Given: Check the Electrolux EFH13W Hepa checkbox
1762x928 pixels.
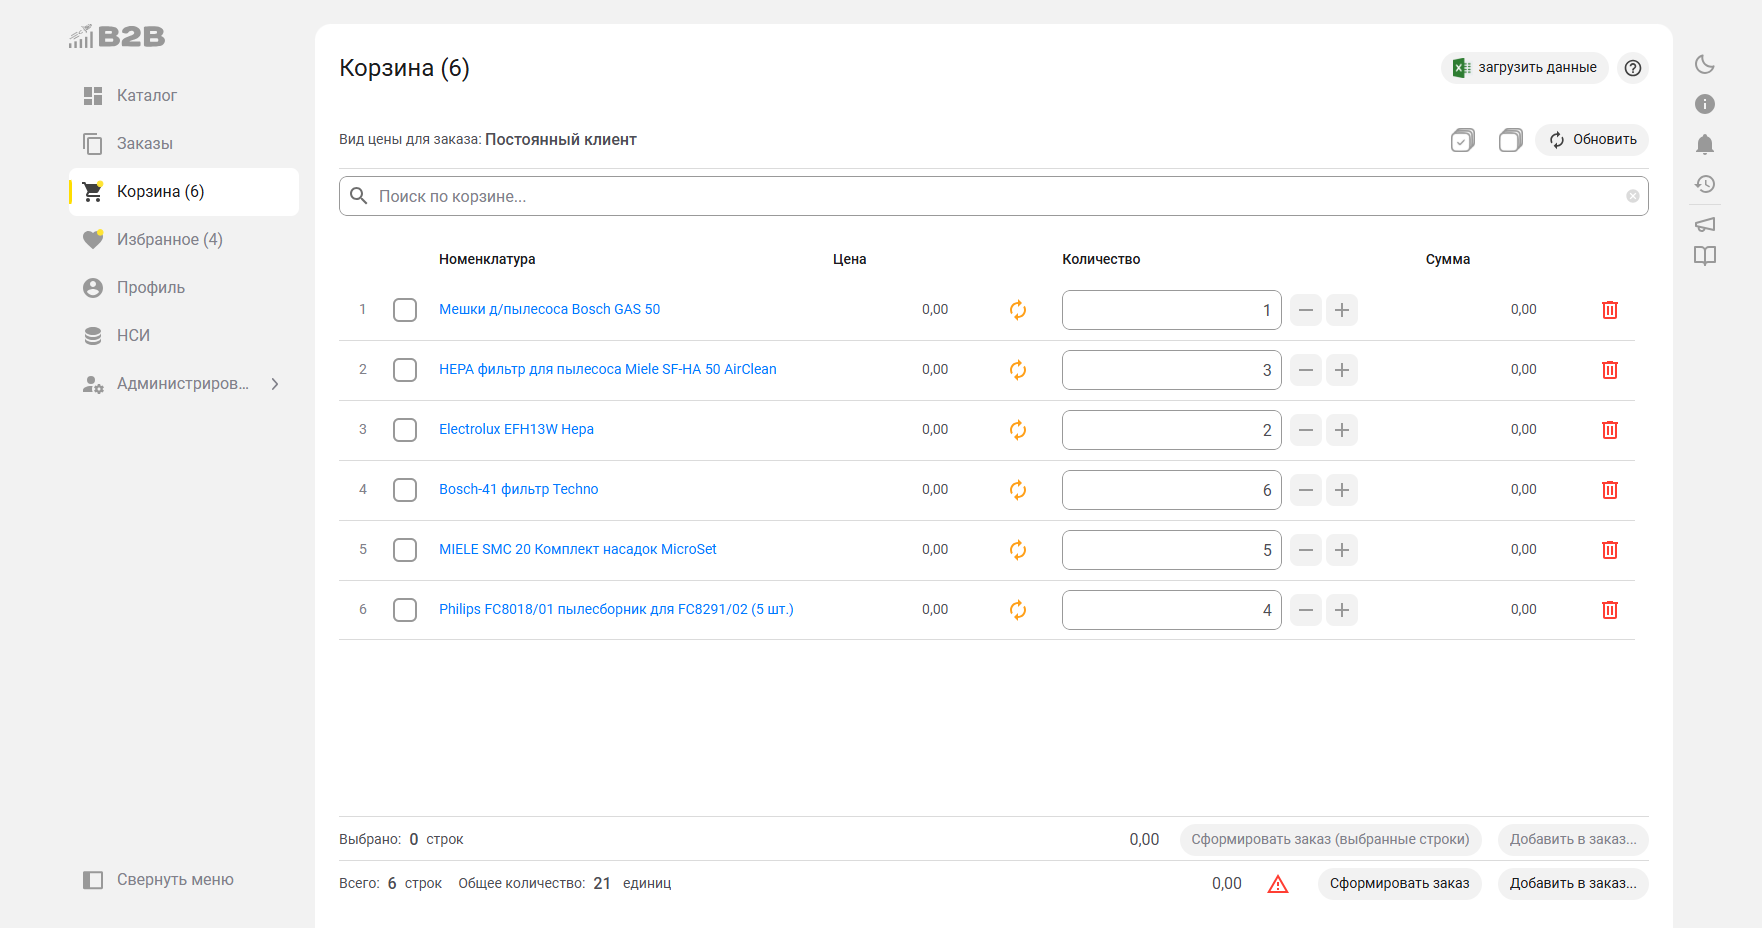Looking at the screenshot, I should point(405,430).
